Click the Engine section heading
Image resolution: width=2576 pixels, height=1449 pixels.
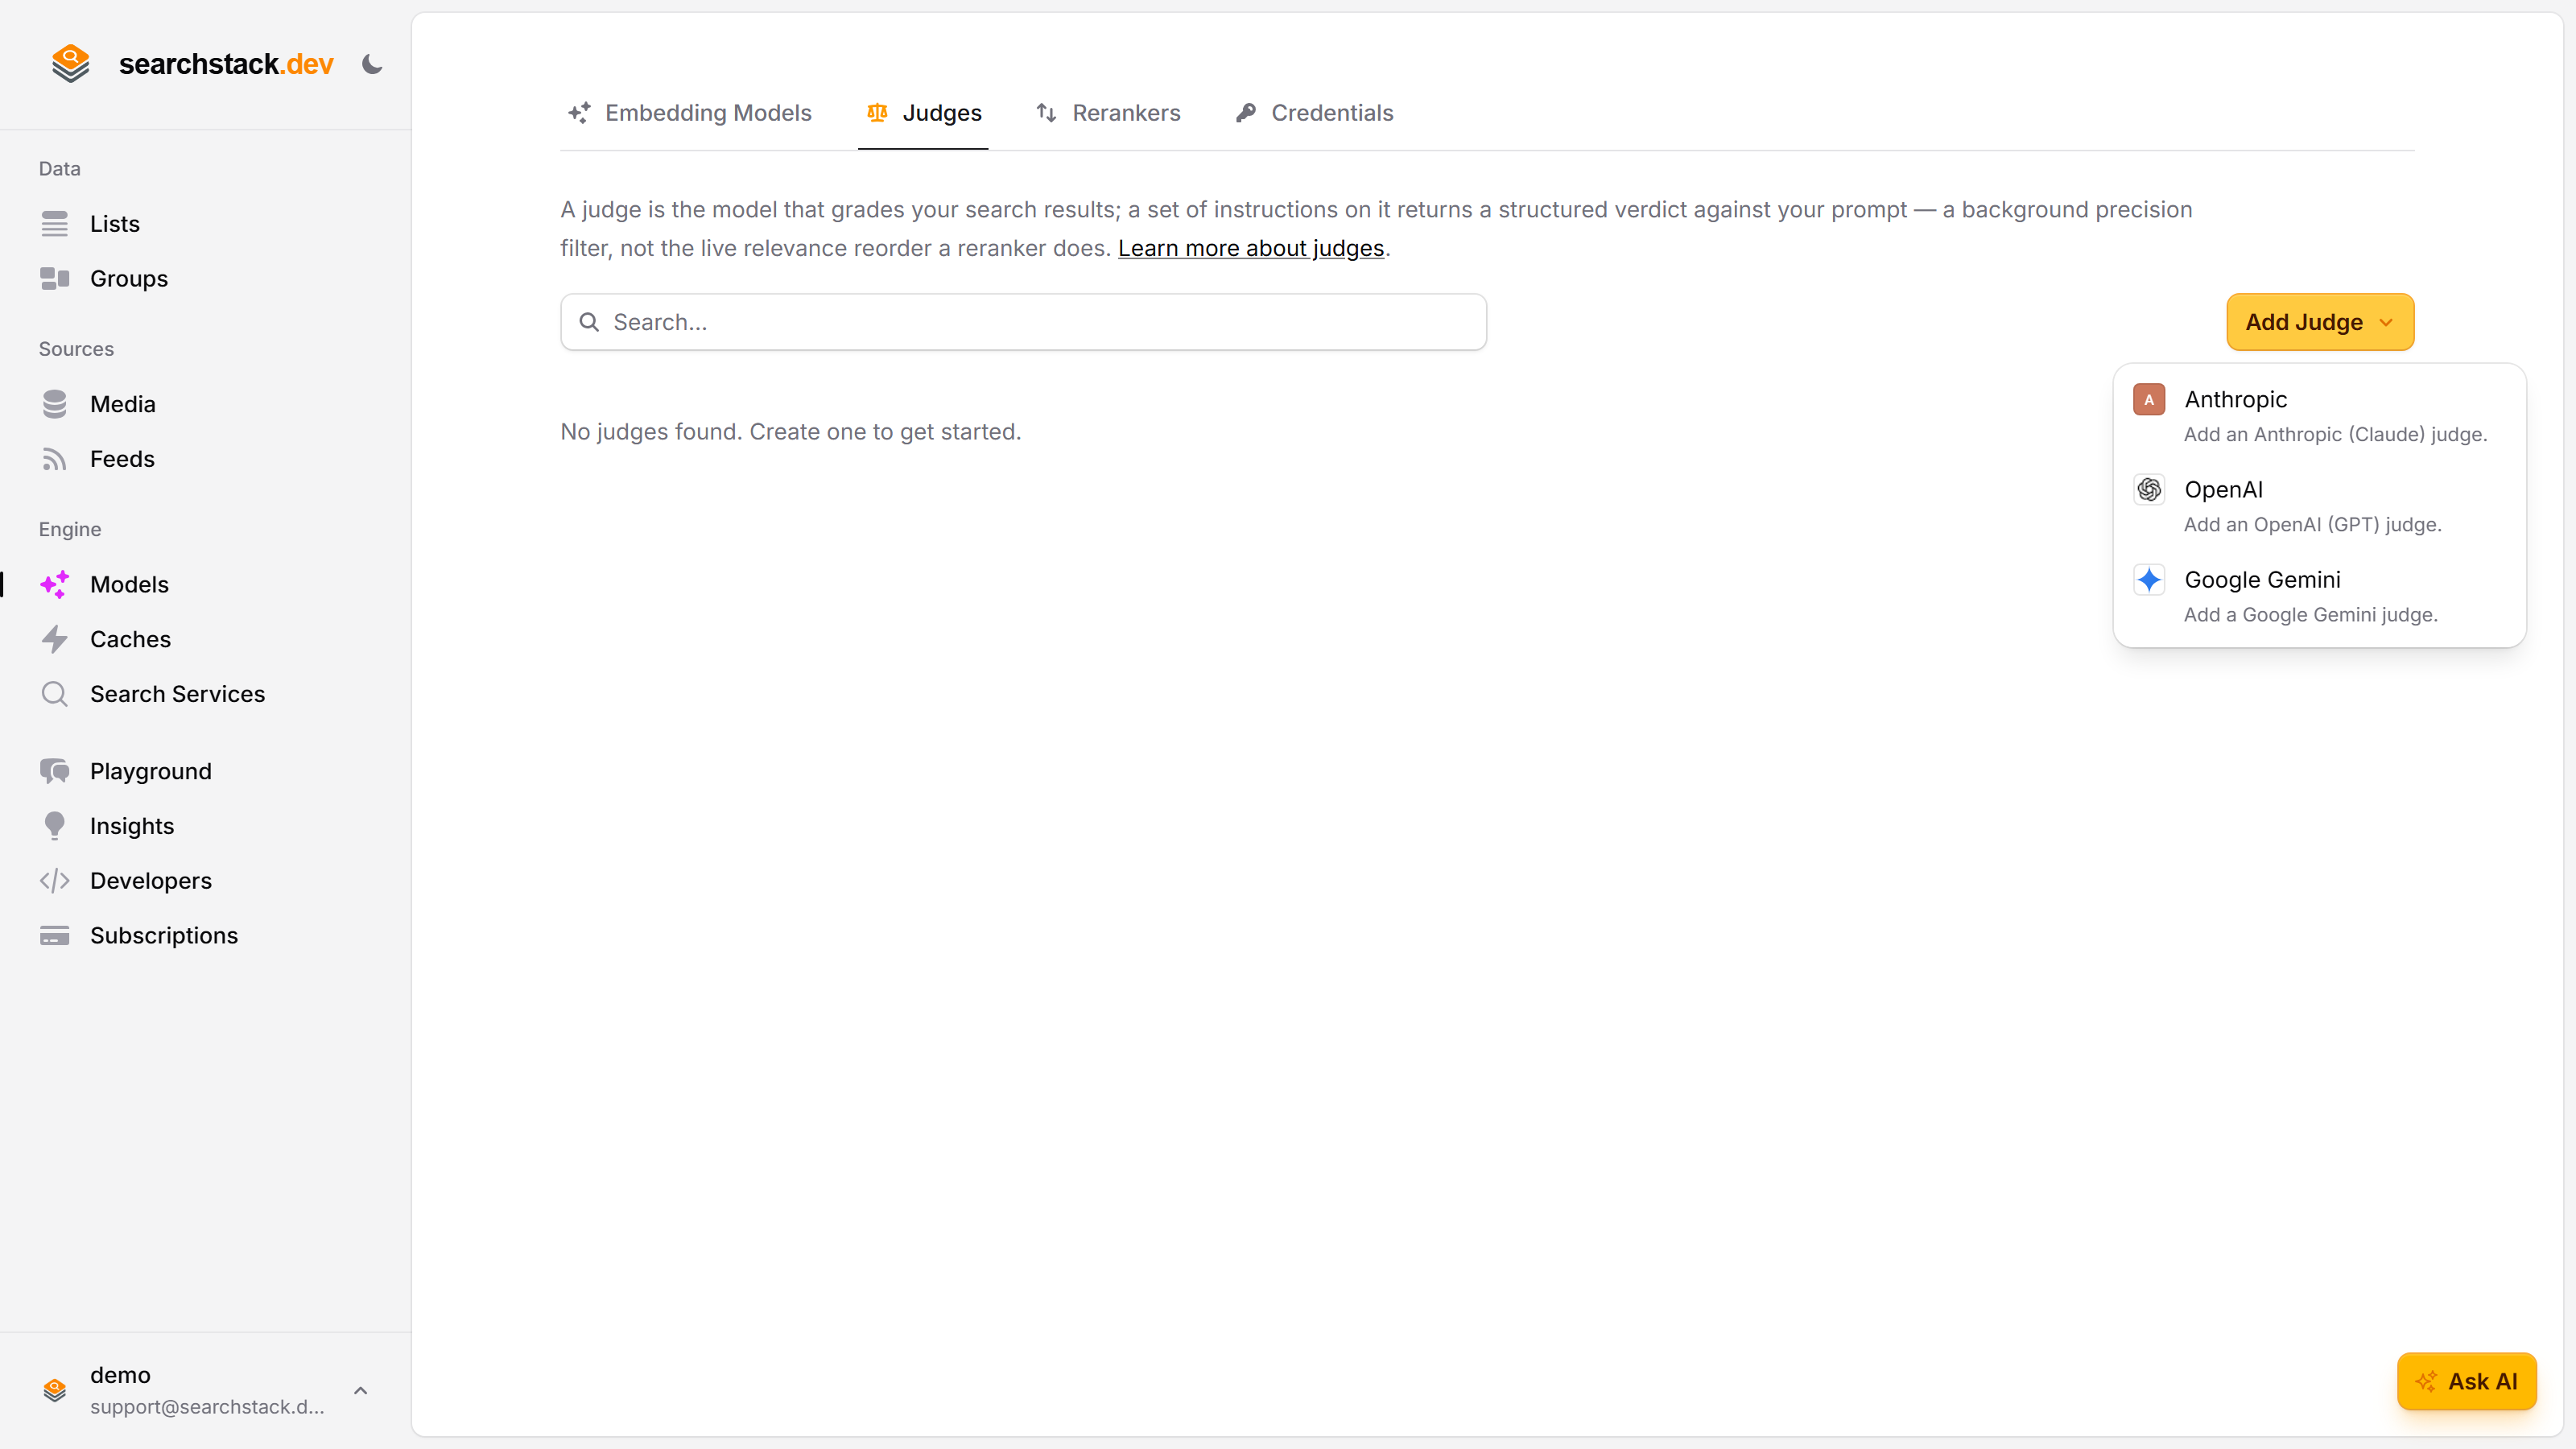point(70,529)
